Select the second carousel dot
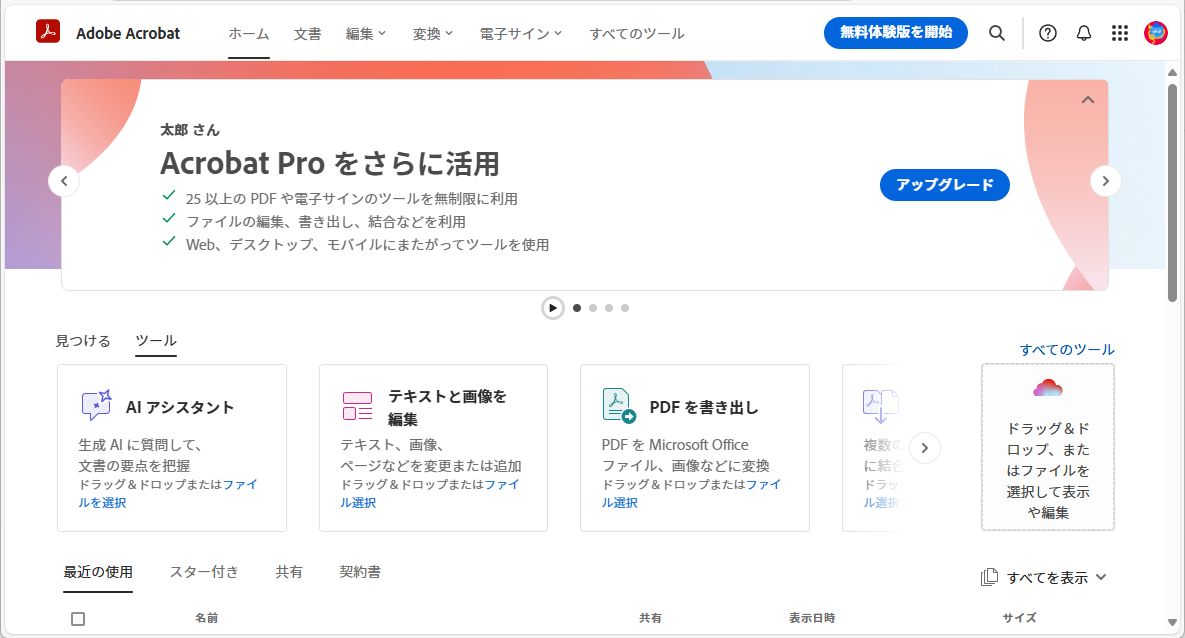This screenshot has width=1185, height=638. coord(592,308)
